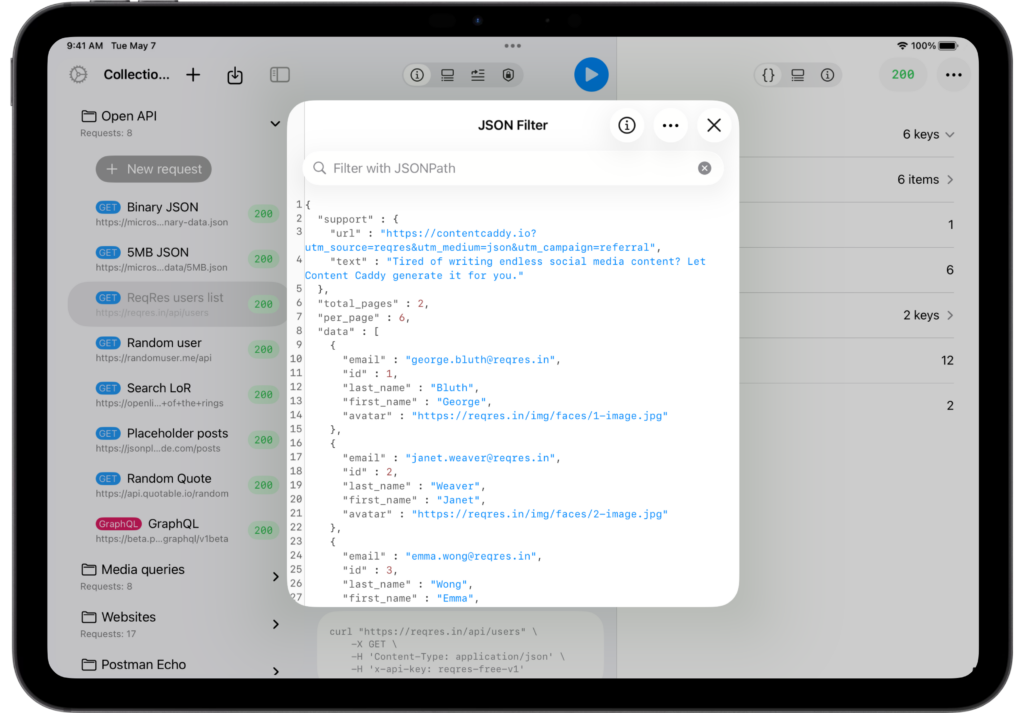1024x713 pixels.
Task: Expand the Media queries folder
Action: coord(275,577)
